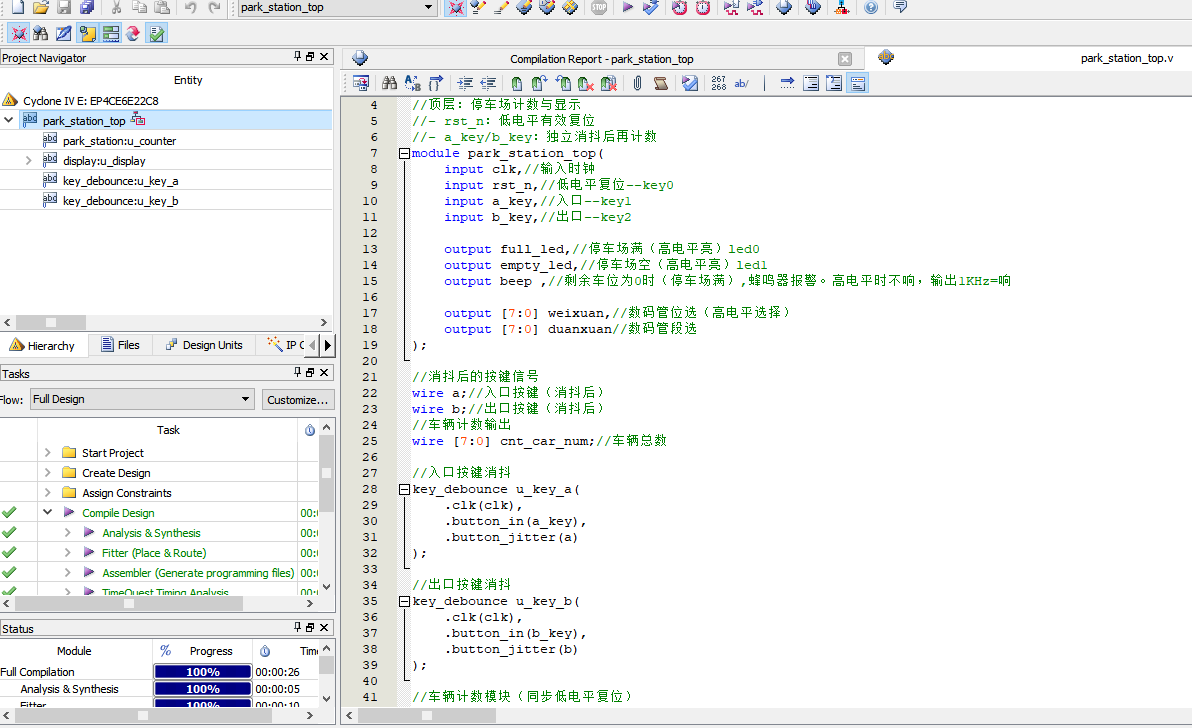1192x728 pixels.
Task: Switch to the Design Units tab
Action: pyautogui.click(x=204, y=345)
